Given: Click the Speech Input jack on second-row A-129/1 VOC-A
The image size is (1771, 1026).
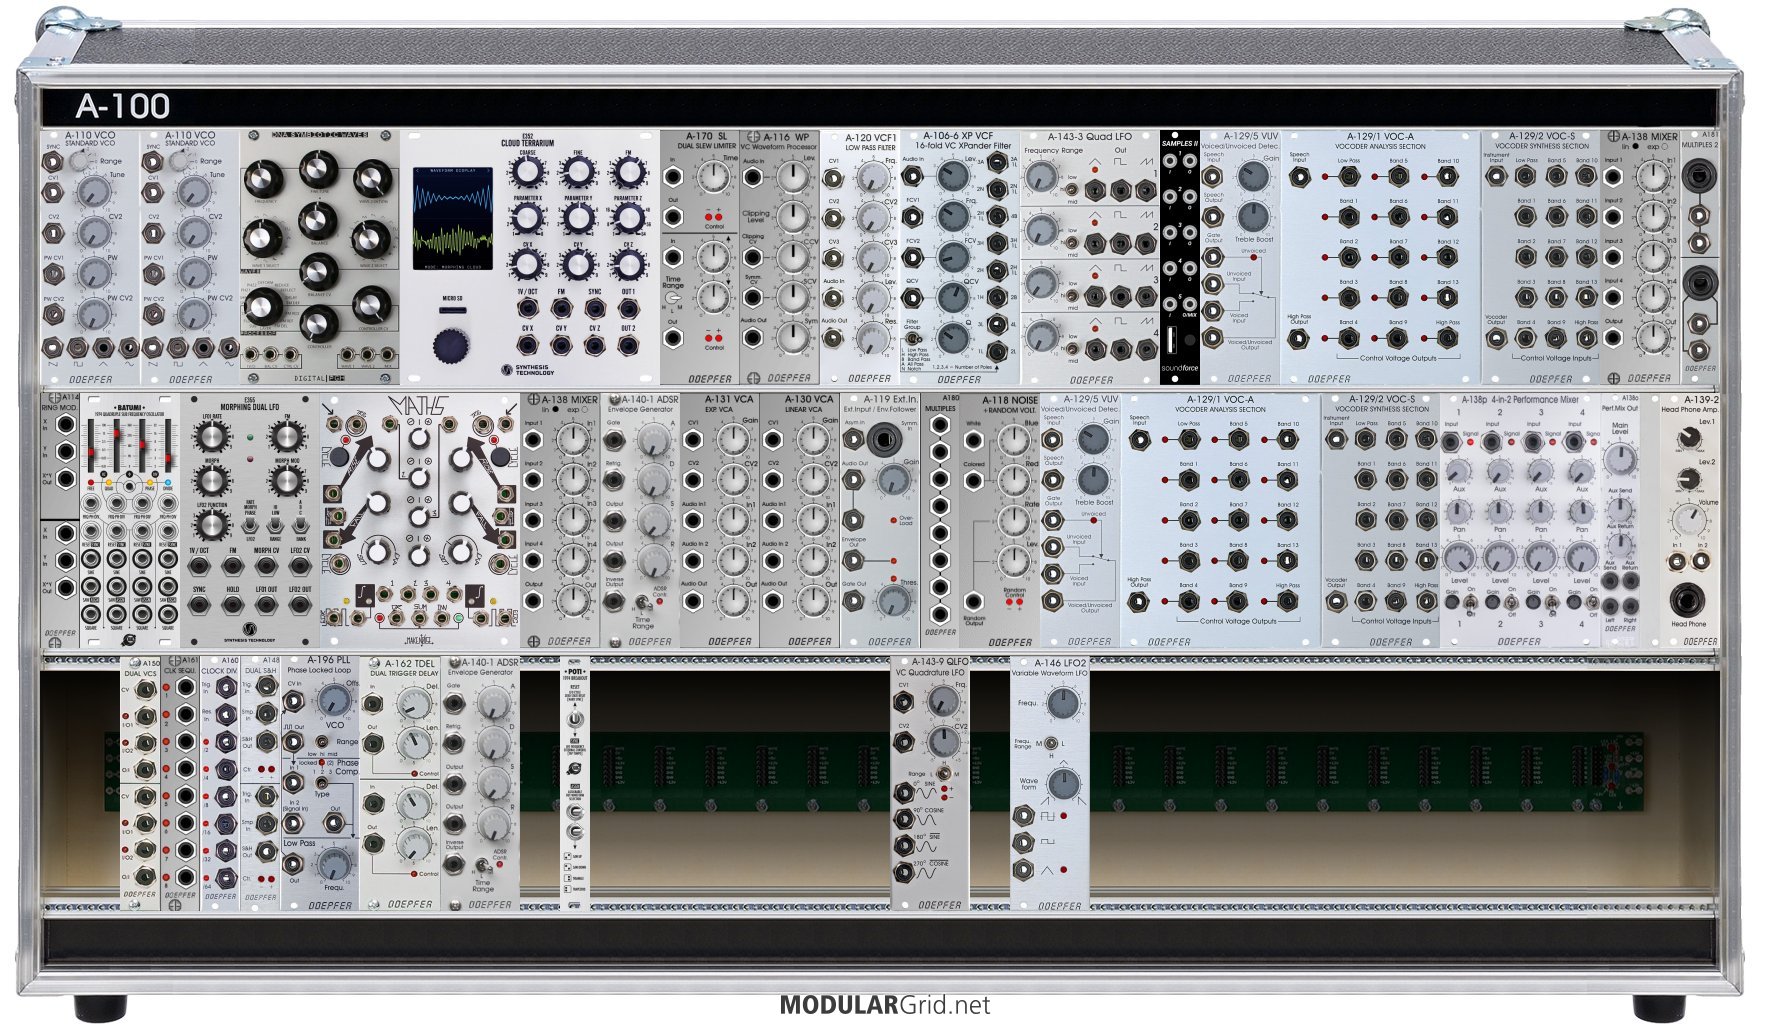Looking at the screenshot, I should click(x=1138, y=439).
